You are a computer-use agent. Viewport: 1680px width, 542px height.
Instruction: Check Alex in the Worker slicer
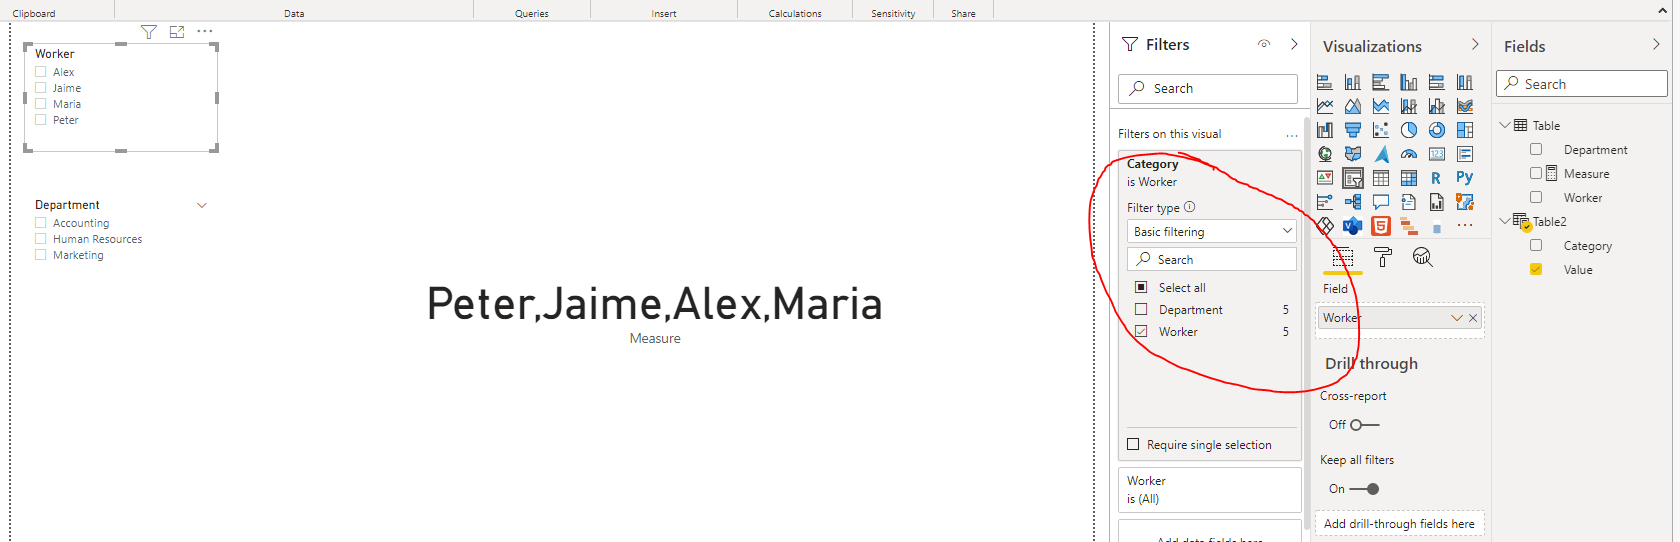pos(41,72)
